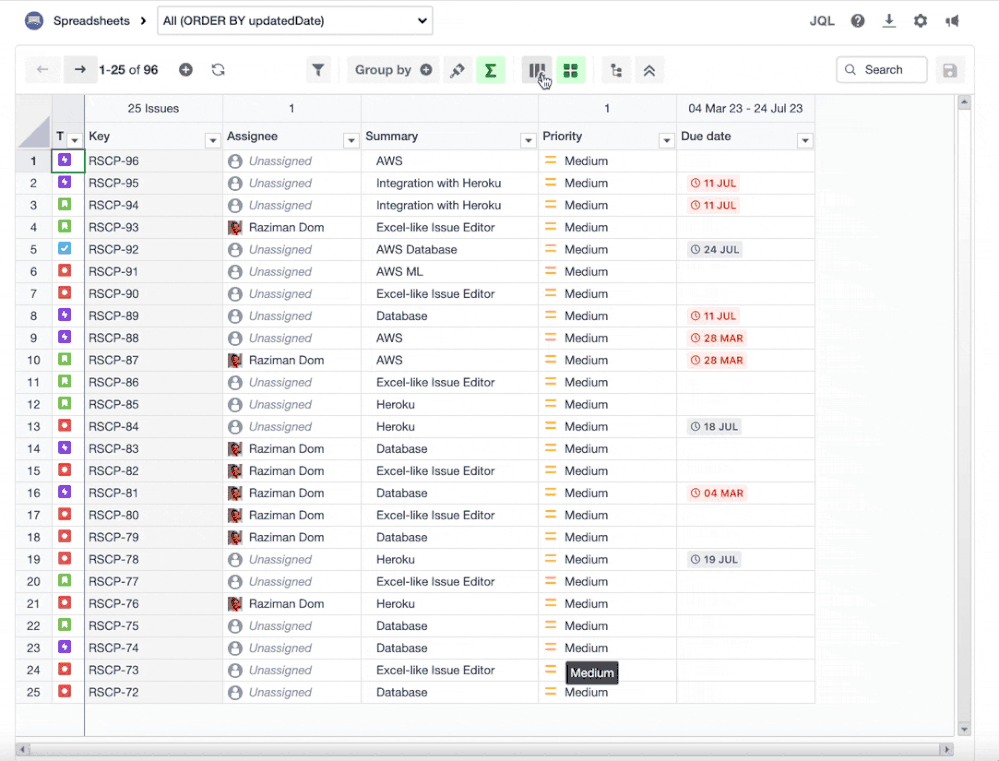The image size is (999, 761).
Task: Click the 04 MAR due date badge
Action: pos(717,493)
